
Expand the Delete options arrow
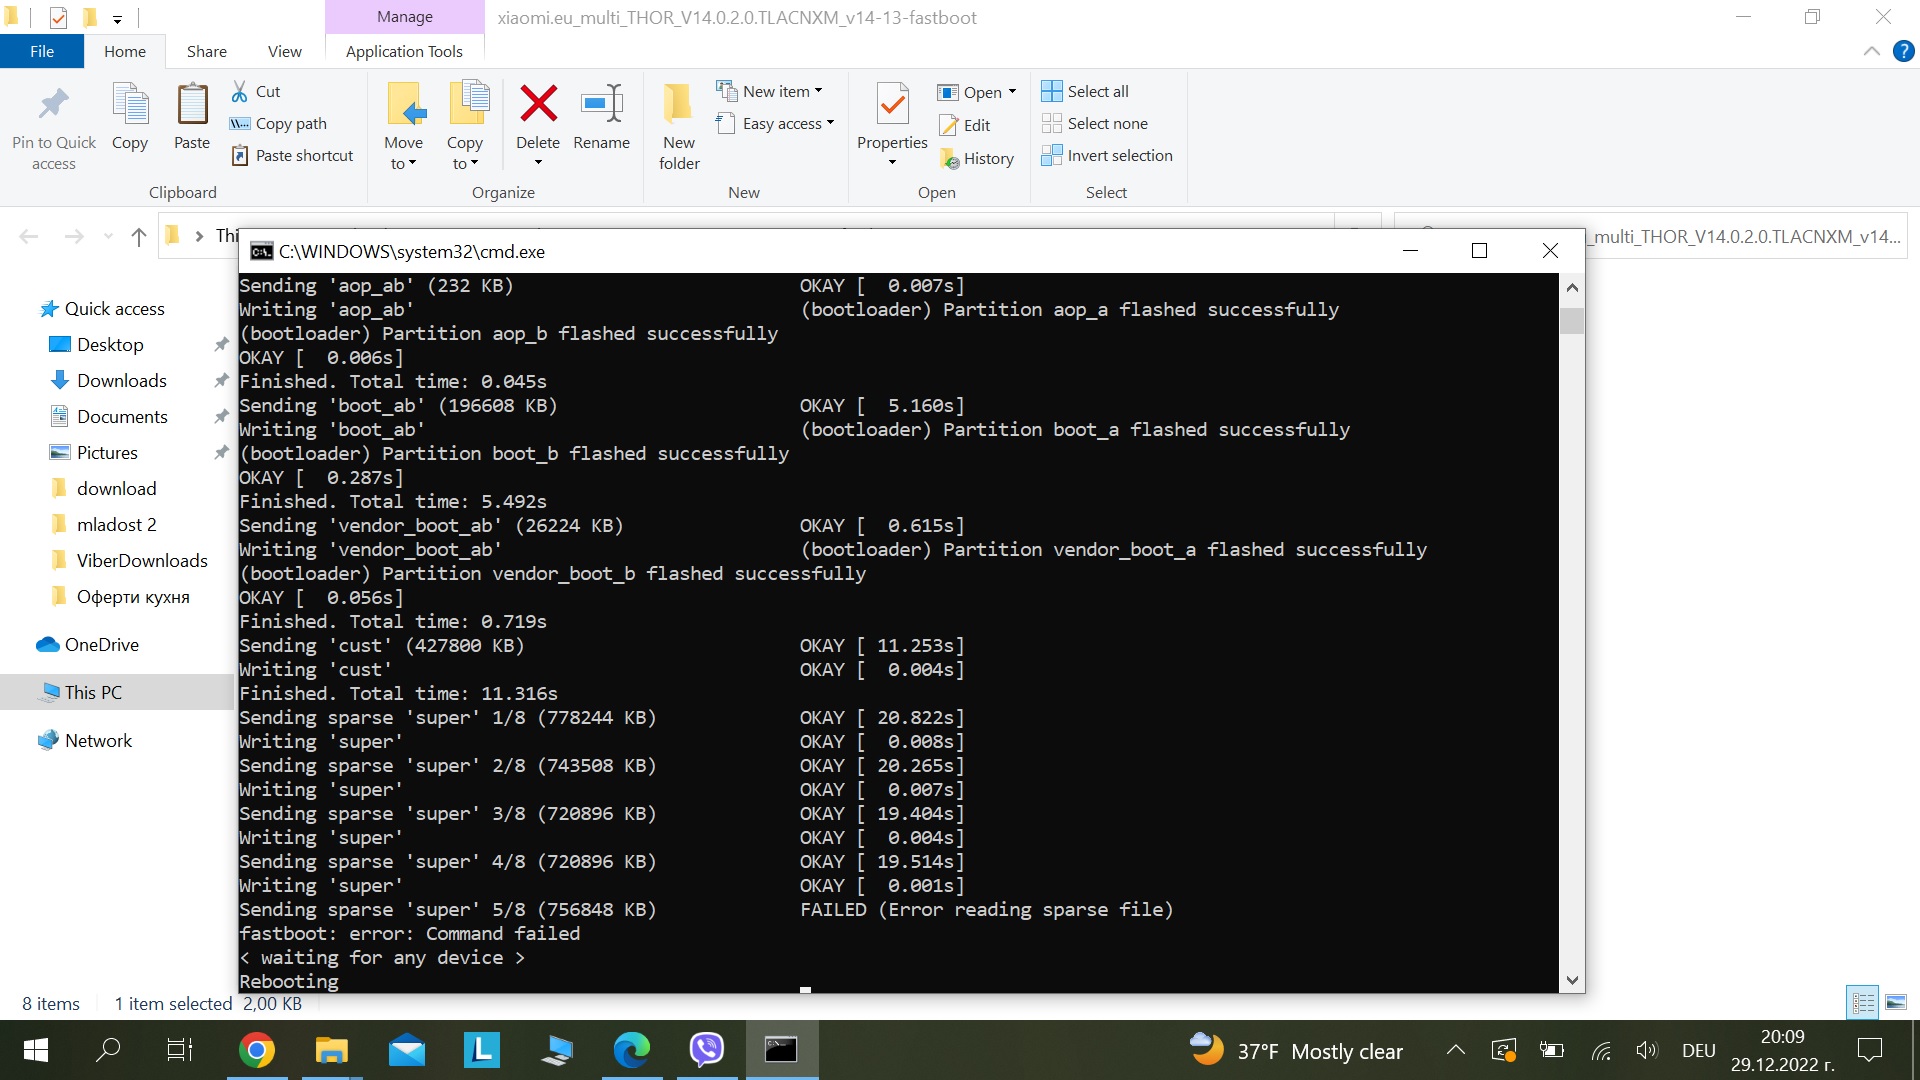pos(538,163)
